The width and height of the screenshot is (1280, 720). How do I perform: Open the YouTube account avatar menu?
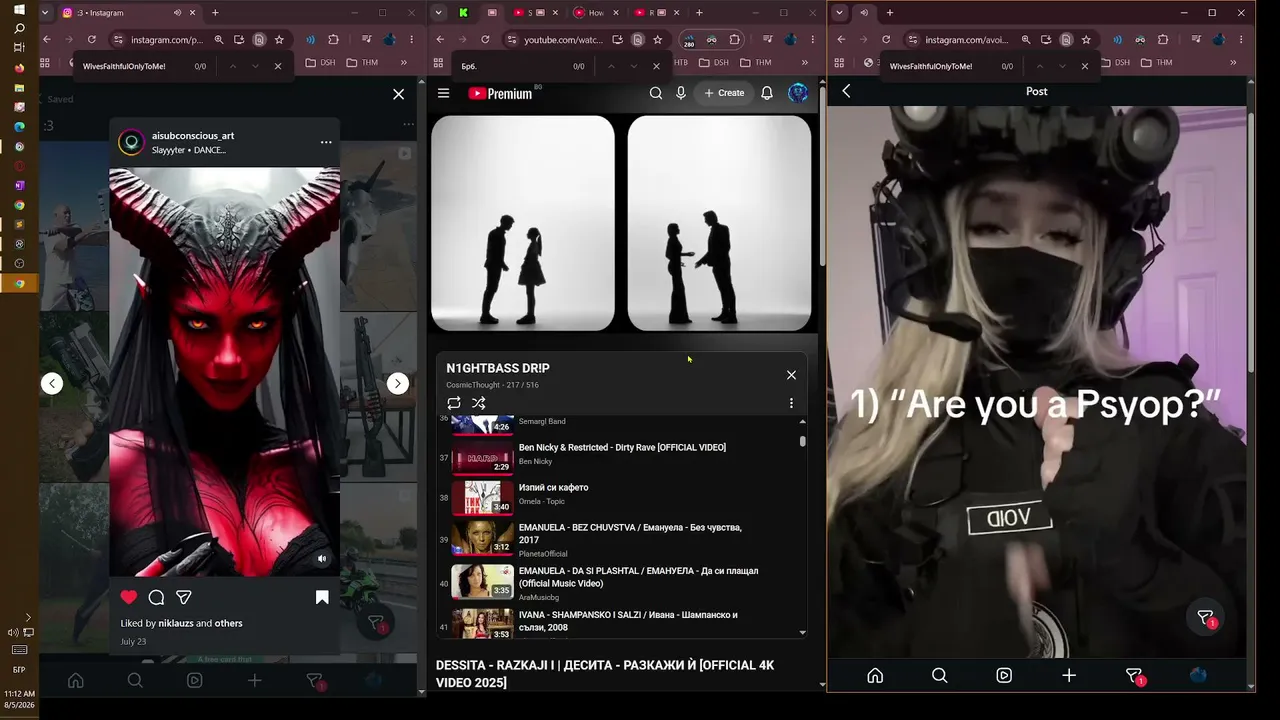point(798,93)
